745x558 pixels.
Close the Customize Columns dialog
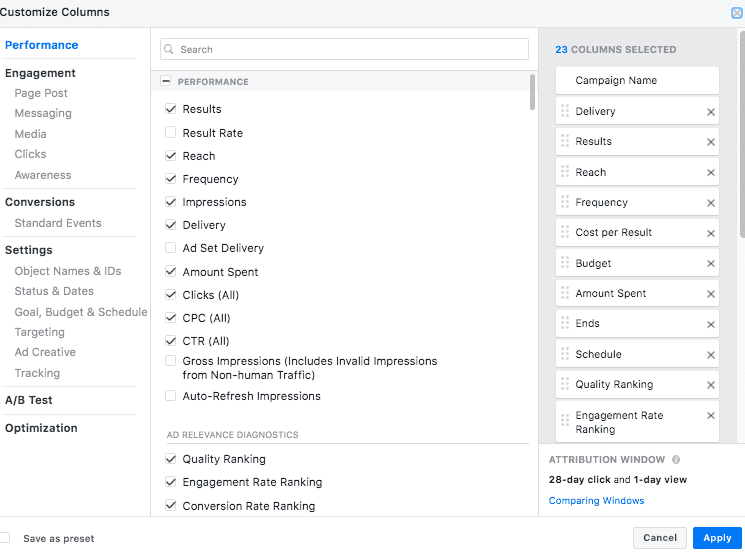[737, 13]
